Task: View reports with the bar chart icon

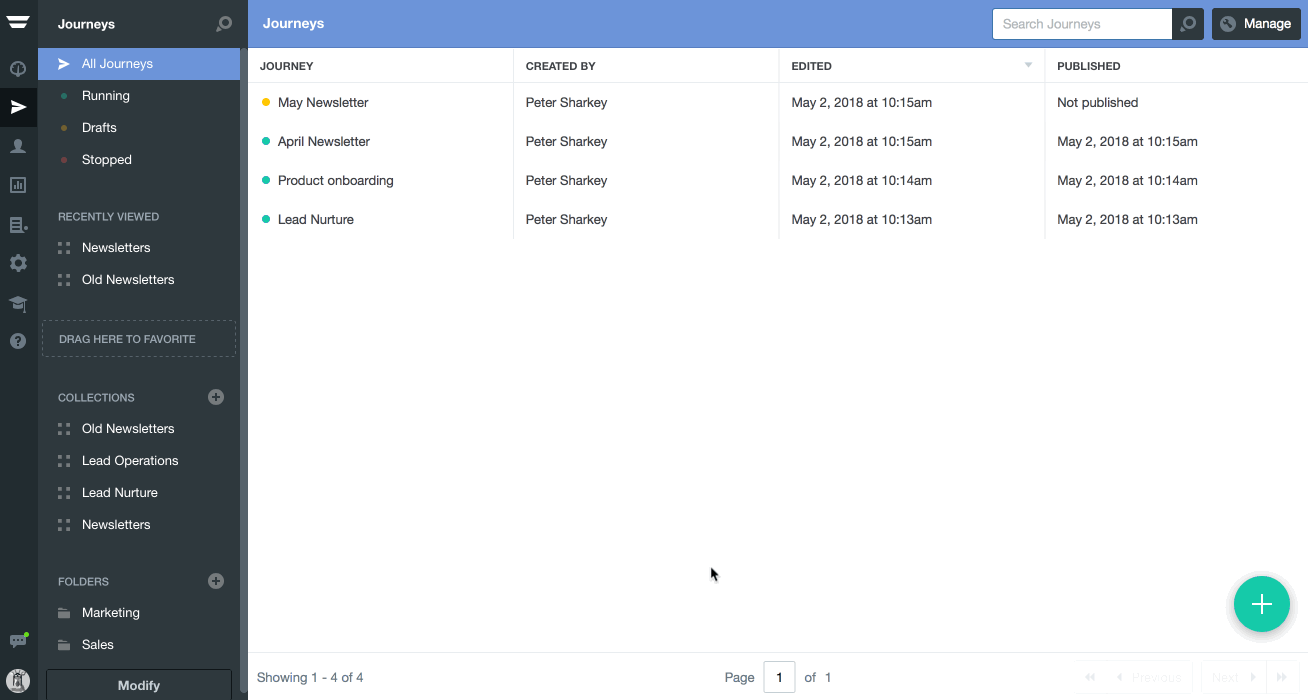Action: (x=18, y=185)
